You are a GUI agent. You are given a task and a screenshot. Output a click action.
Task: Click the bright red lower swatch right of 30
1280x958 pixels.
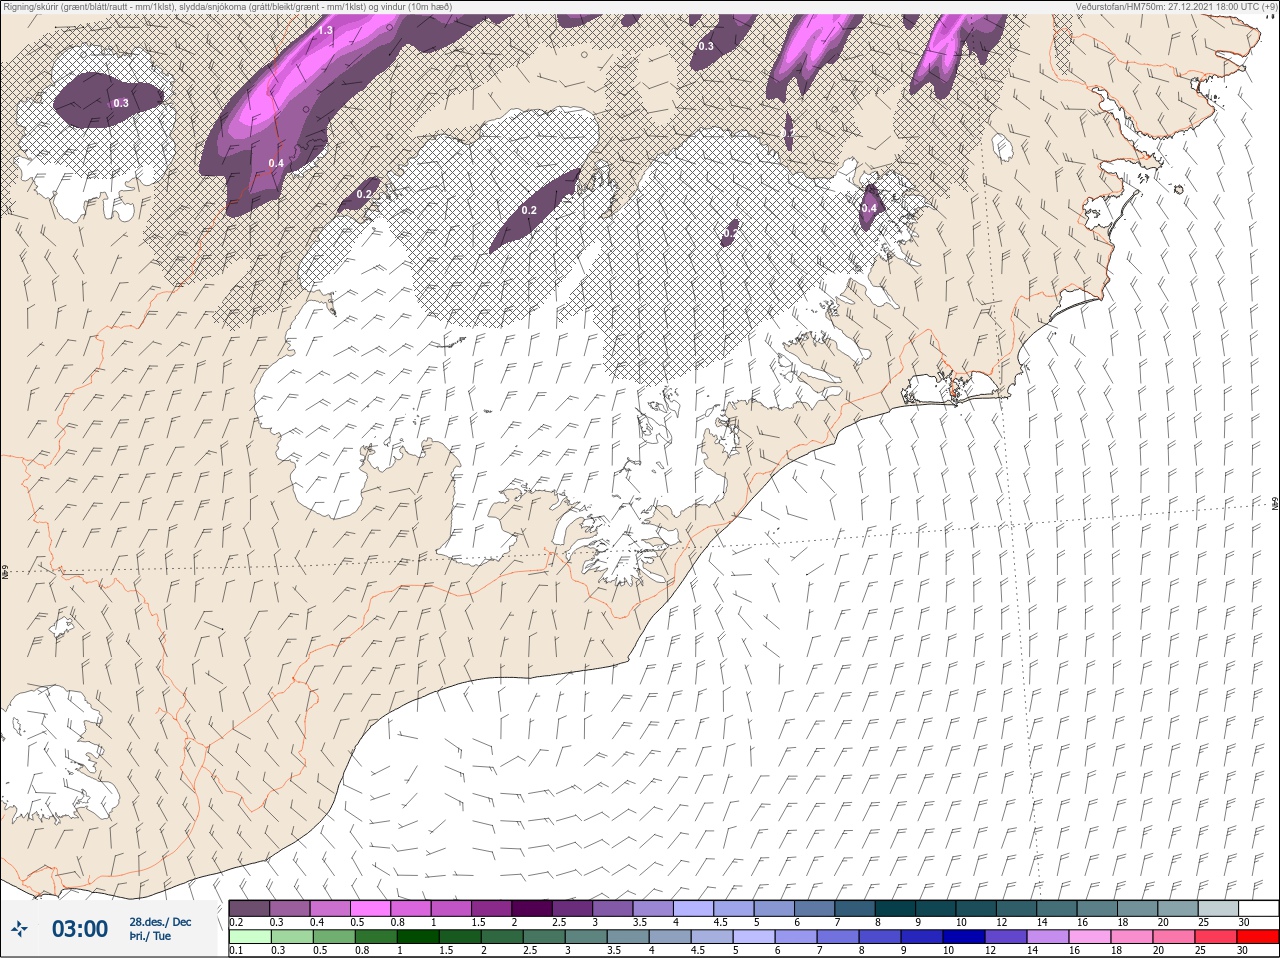pyautogui.click(x=1258, y=937)
